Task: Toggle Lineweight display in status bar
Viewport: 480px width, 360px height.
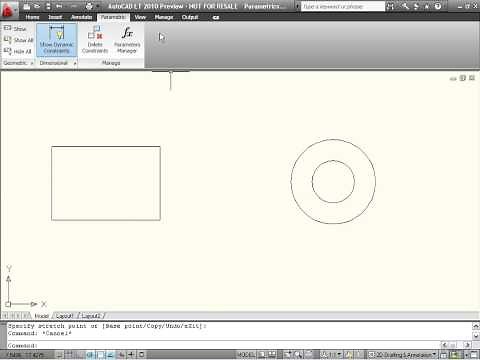Action: pos(132,354)
